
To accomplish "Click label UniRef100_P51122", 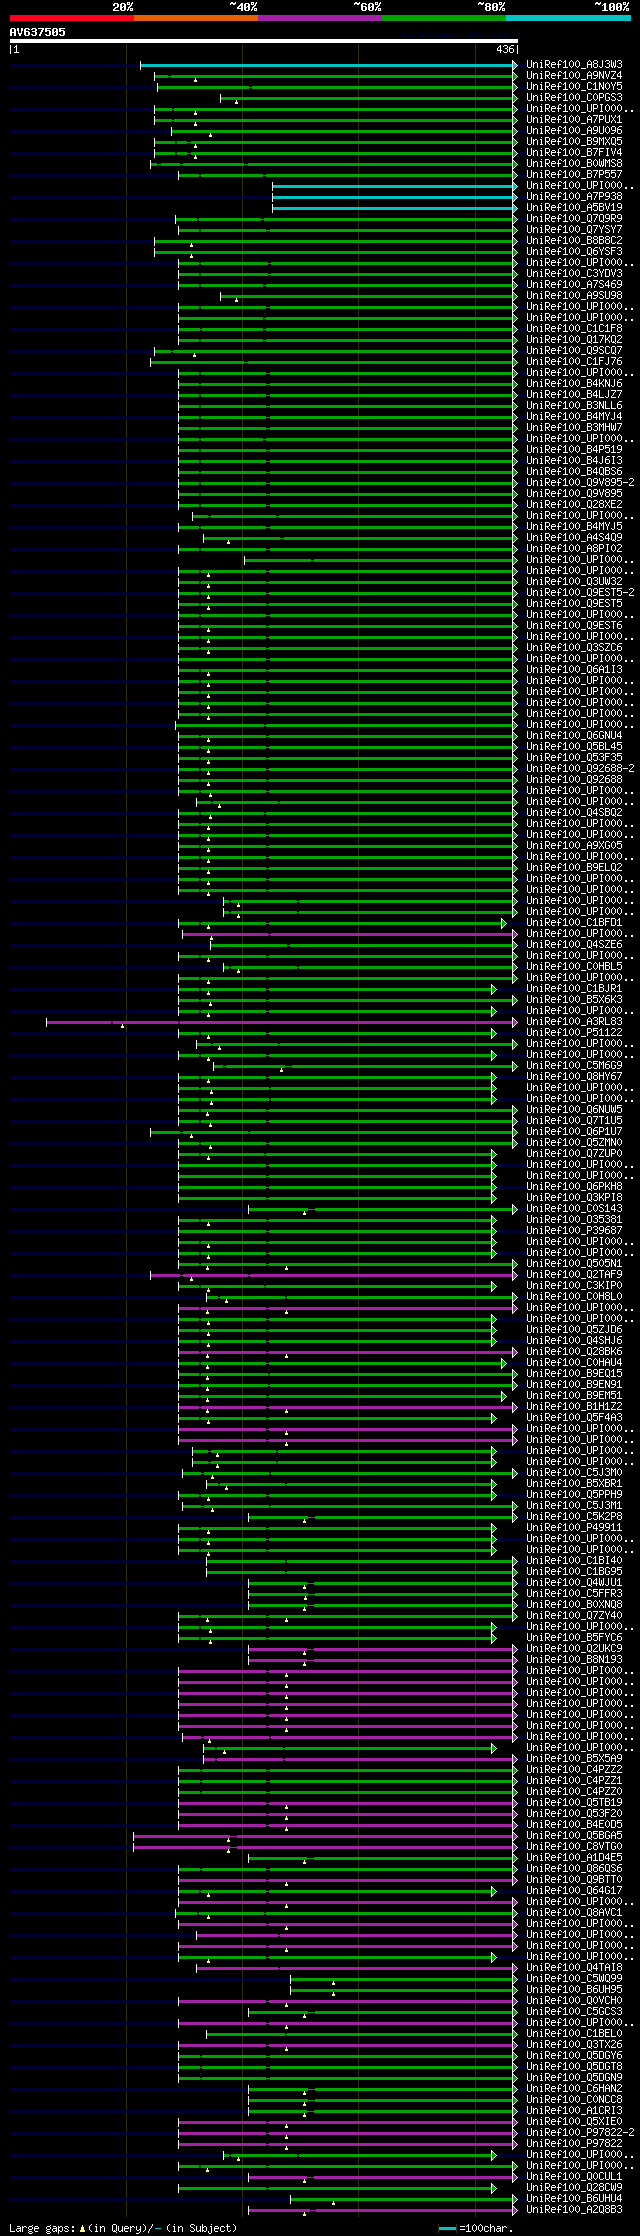I will [574, 1033].
